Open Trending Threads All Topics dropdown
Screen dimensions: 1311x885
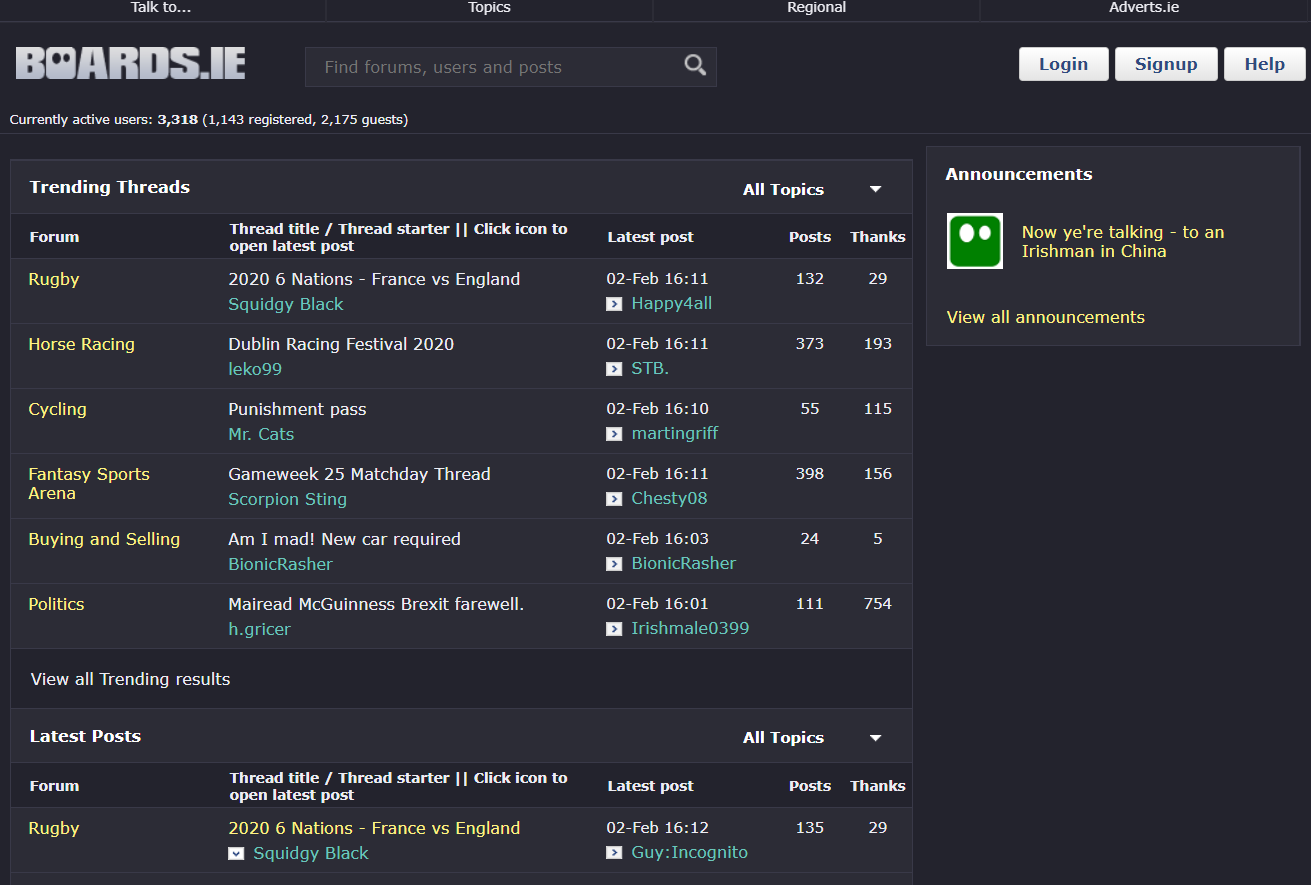point(812,189)
